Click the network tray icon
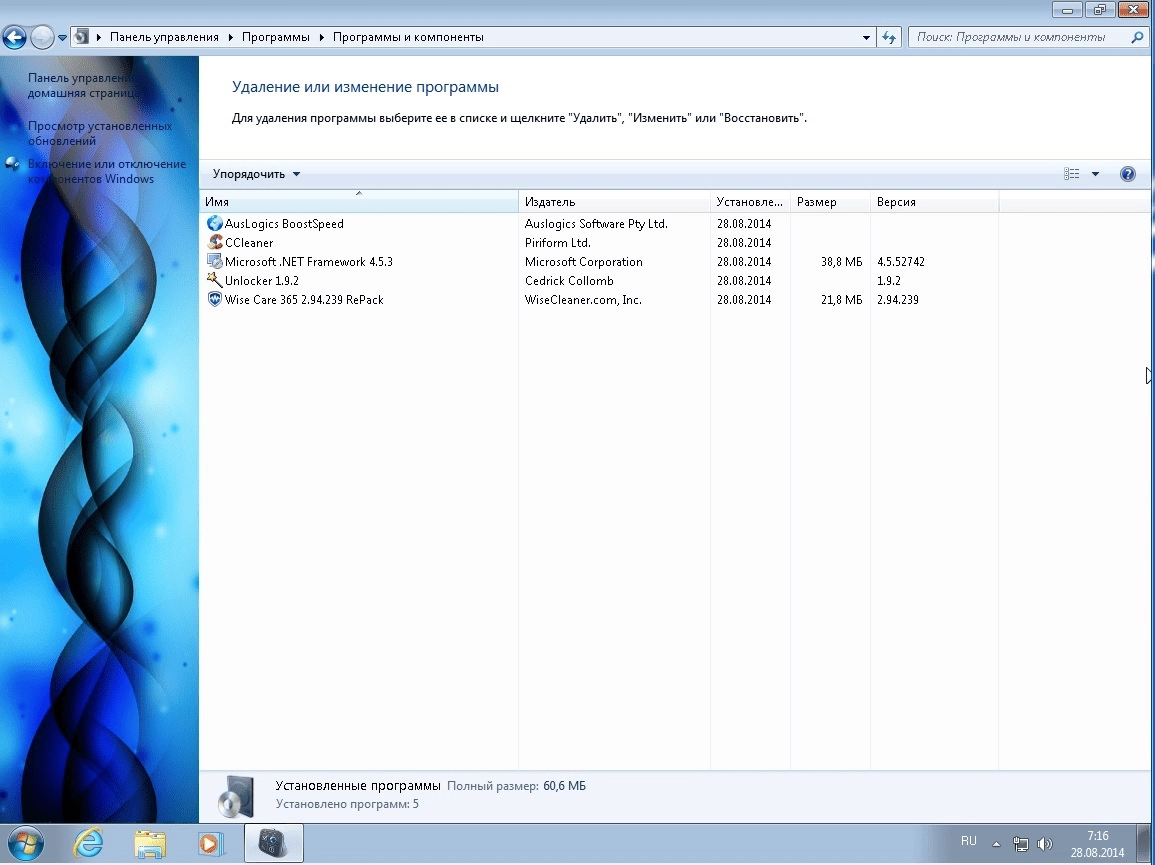 click(x=1020, y=844)
